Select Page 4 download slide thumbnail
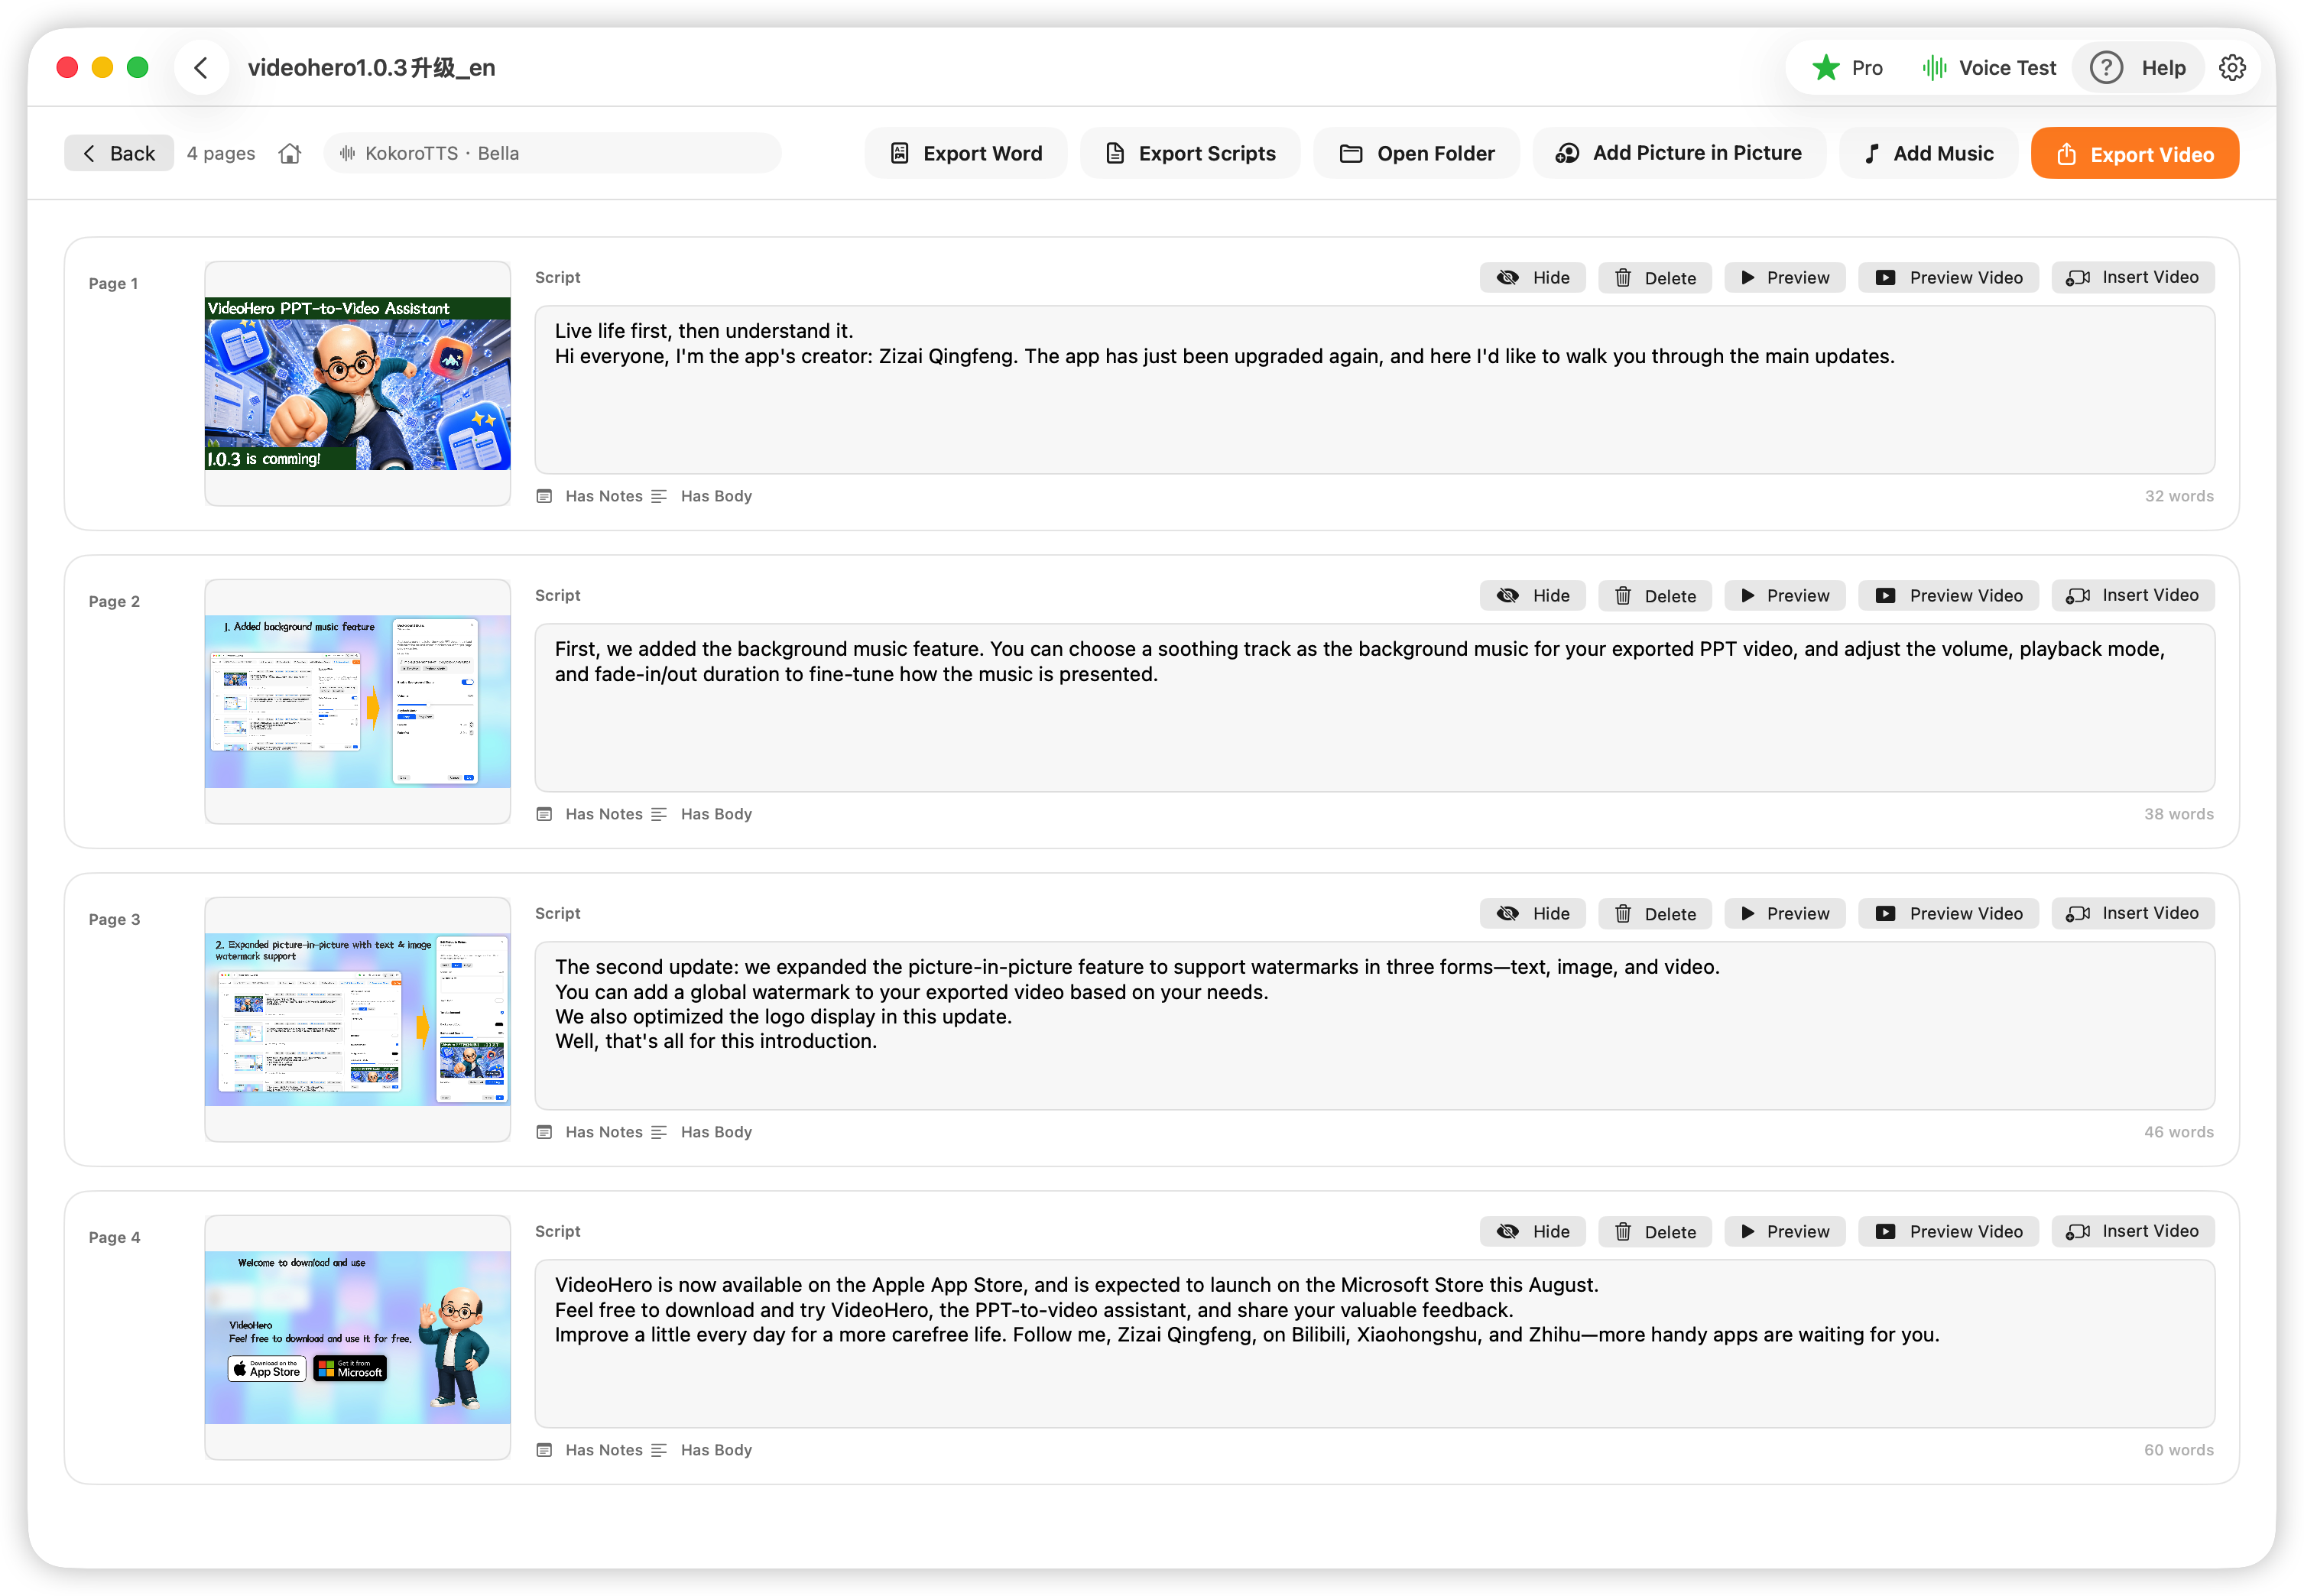 tap(358, 1338)
